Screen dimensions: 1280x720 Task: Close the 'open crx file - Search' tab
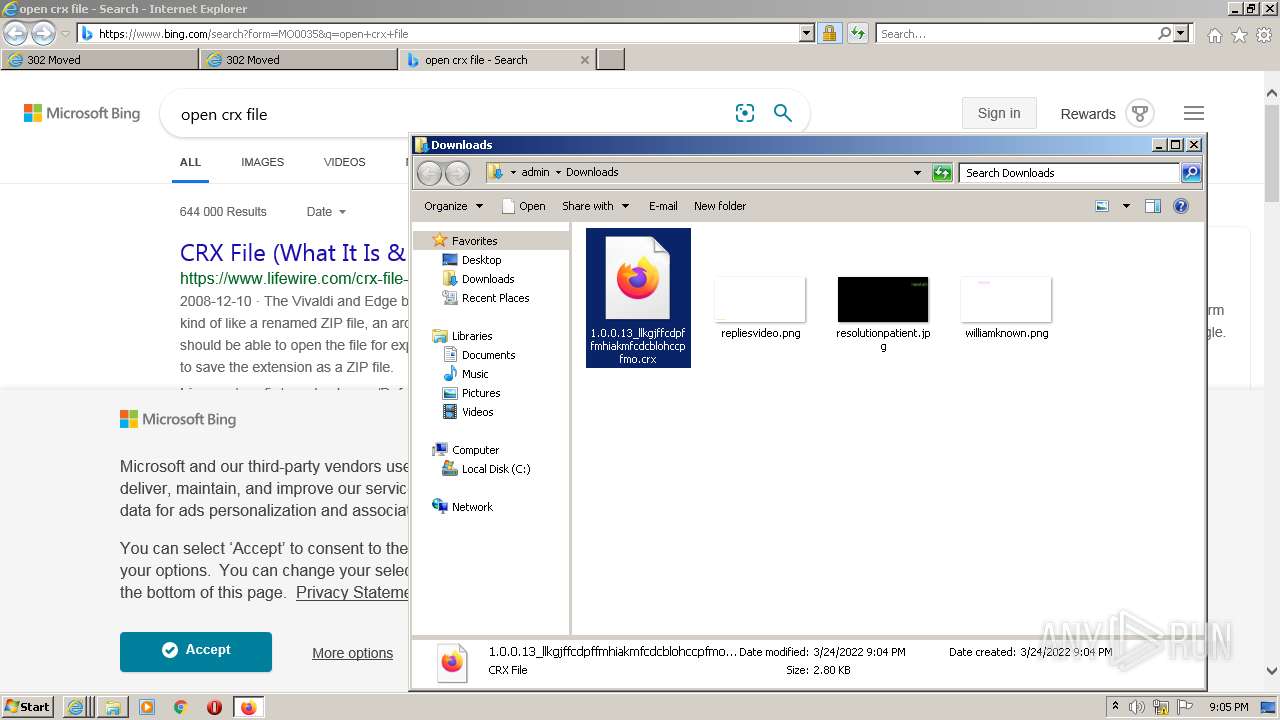point(585,60)
